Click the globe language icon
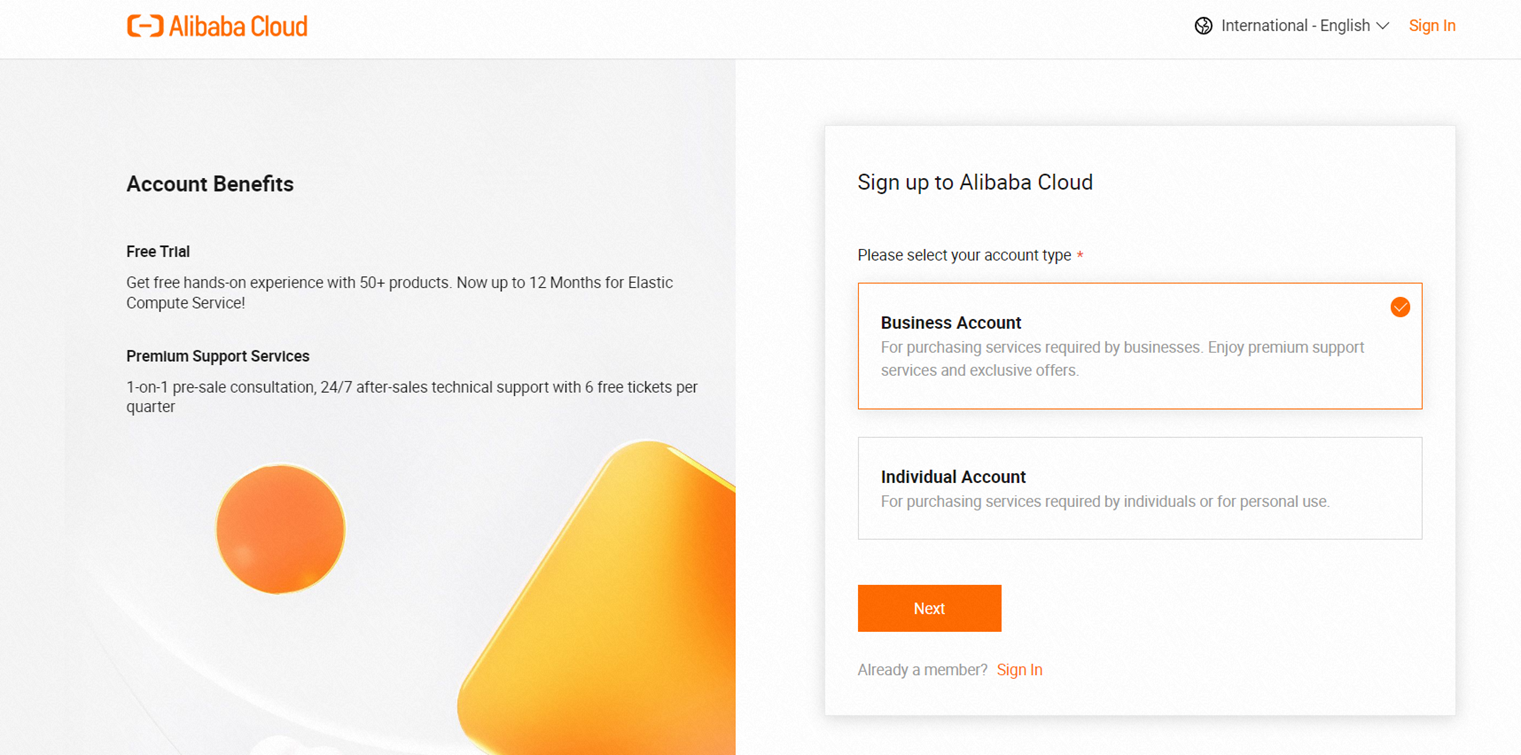This screenshot has height=755, width=1521. 1203,26
